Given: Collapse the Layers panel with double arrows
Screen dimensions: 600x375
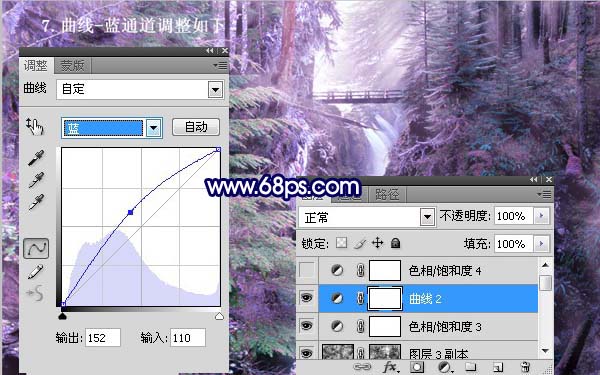Looking at the screenshot, I should (x=534, y=179).
